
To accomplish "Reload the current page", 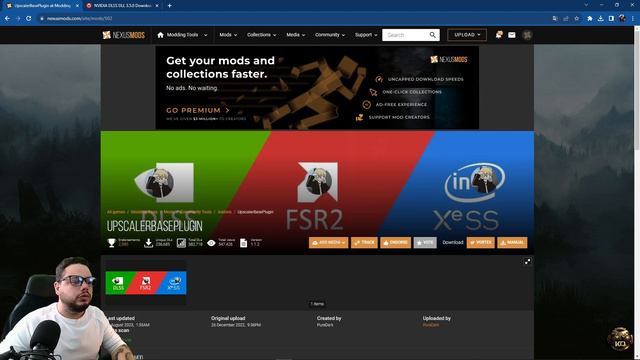I will click(x=29, y=18).
